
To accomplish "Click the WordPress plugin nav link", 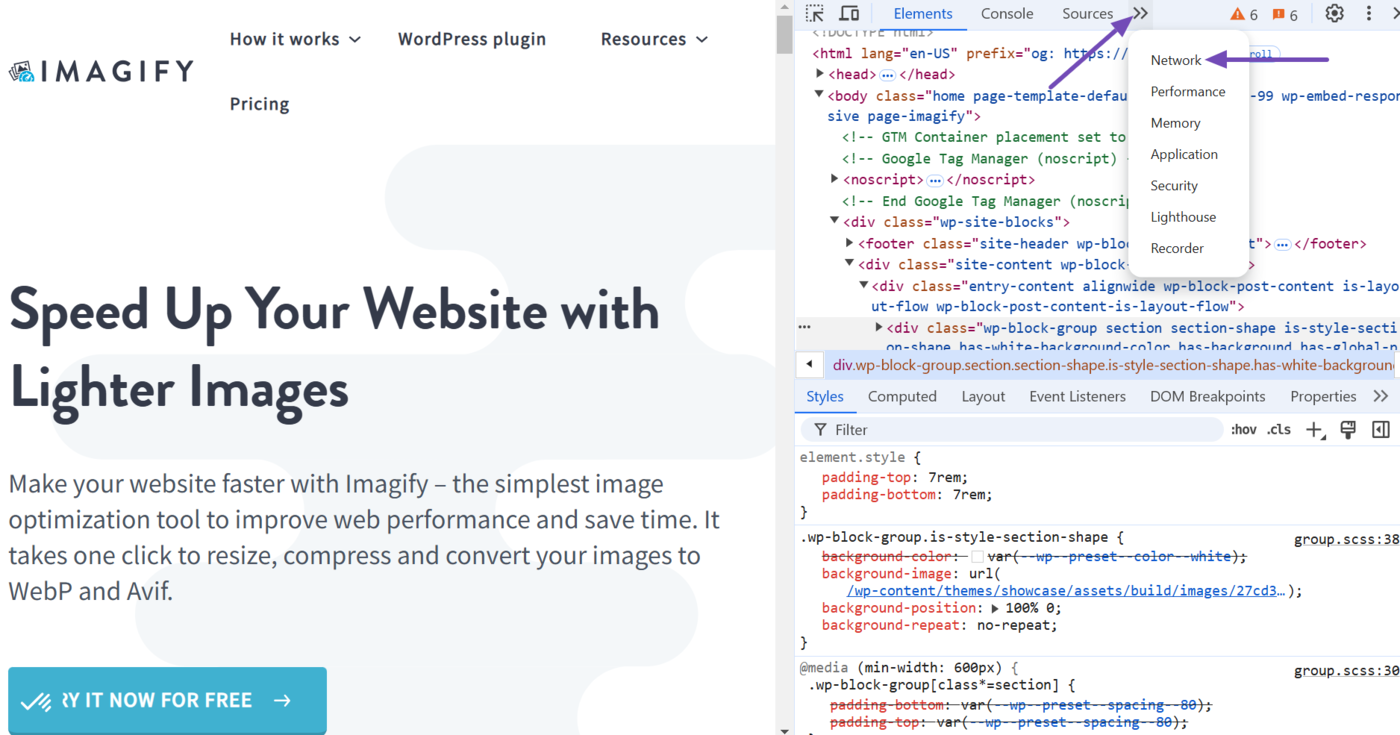I will [472, 39].
